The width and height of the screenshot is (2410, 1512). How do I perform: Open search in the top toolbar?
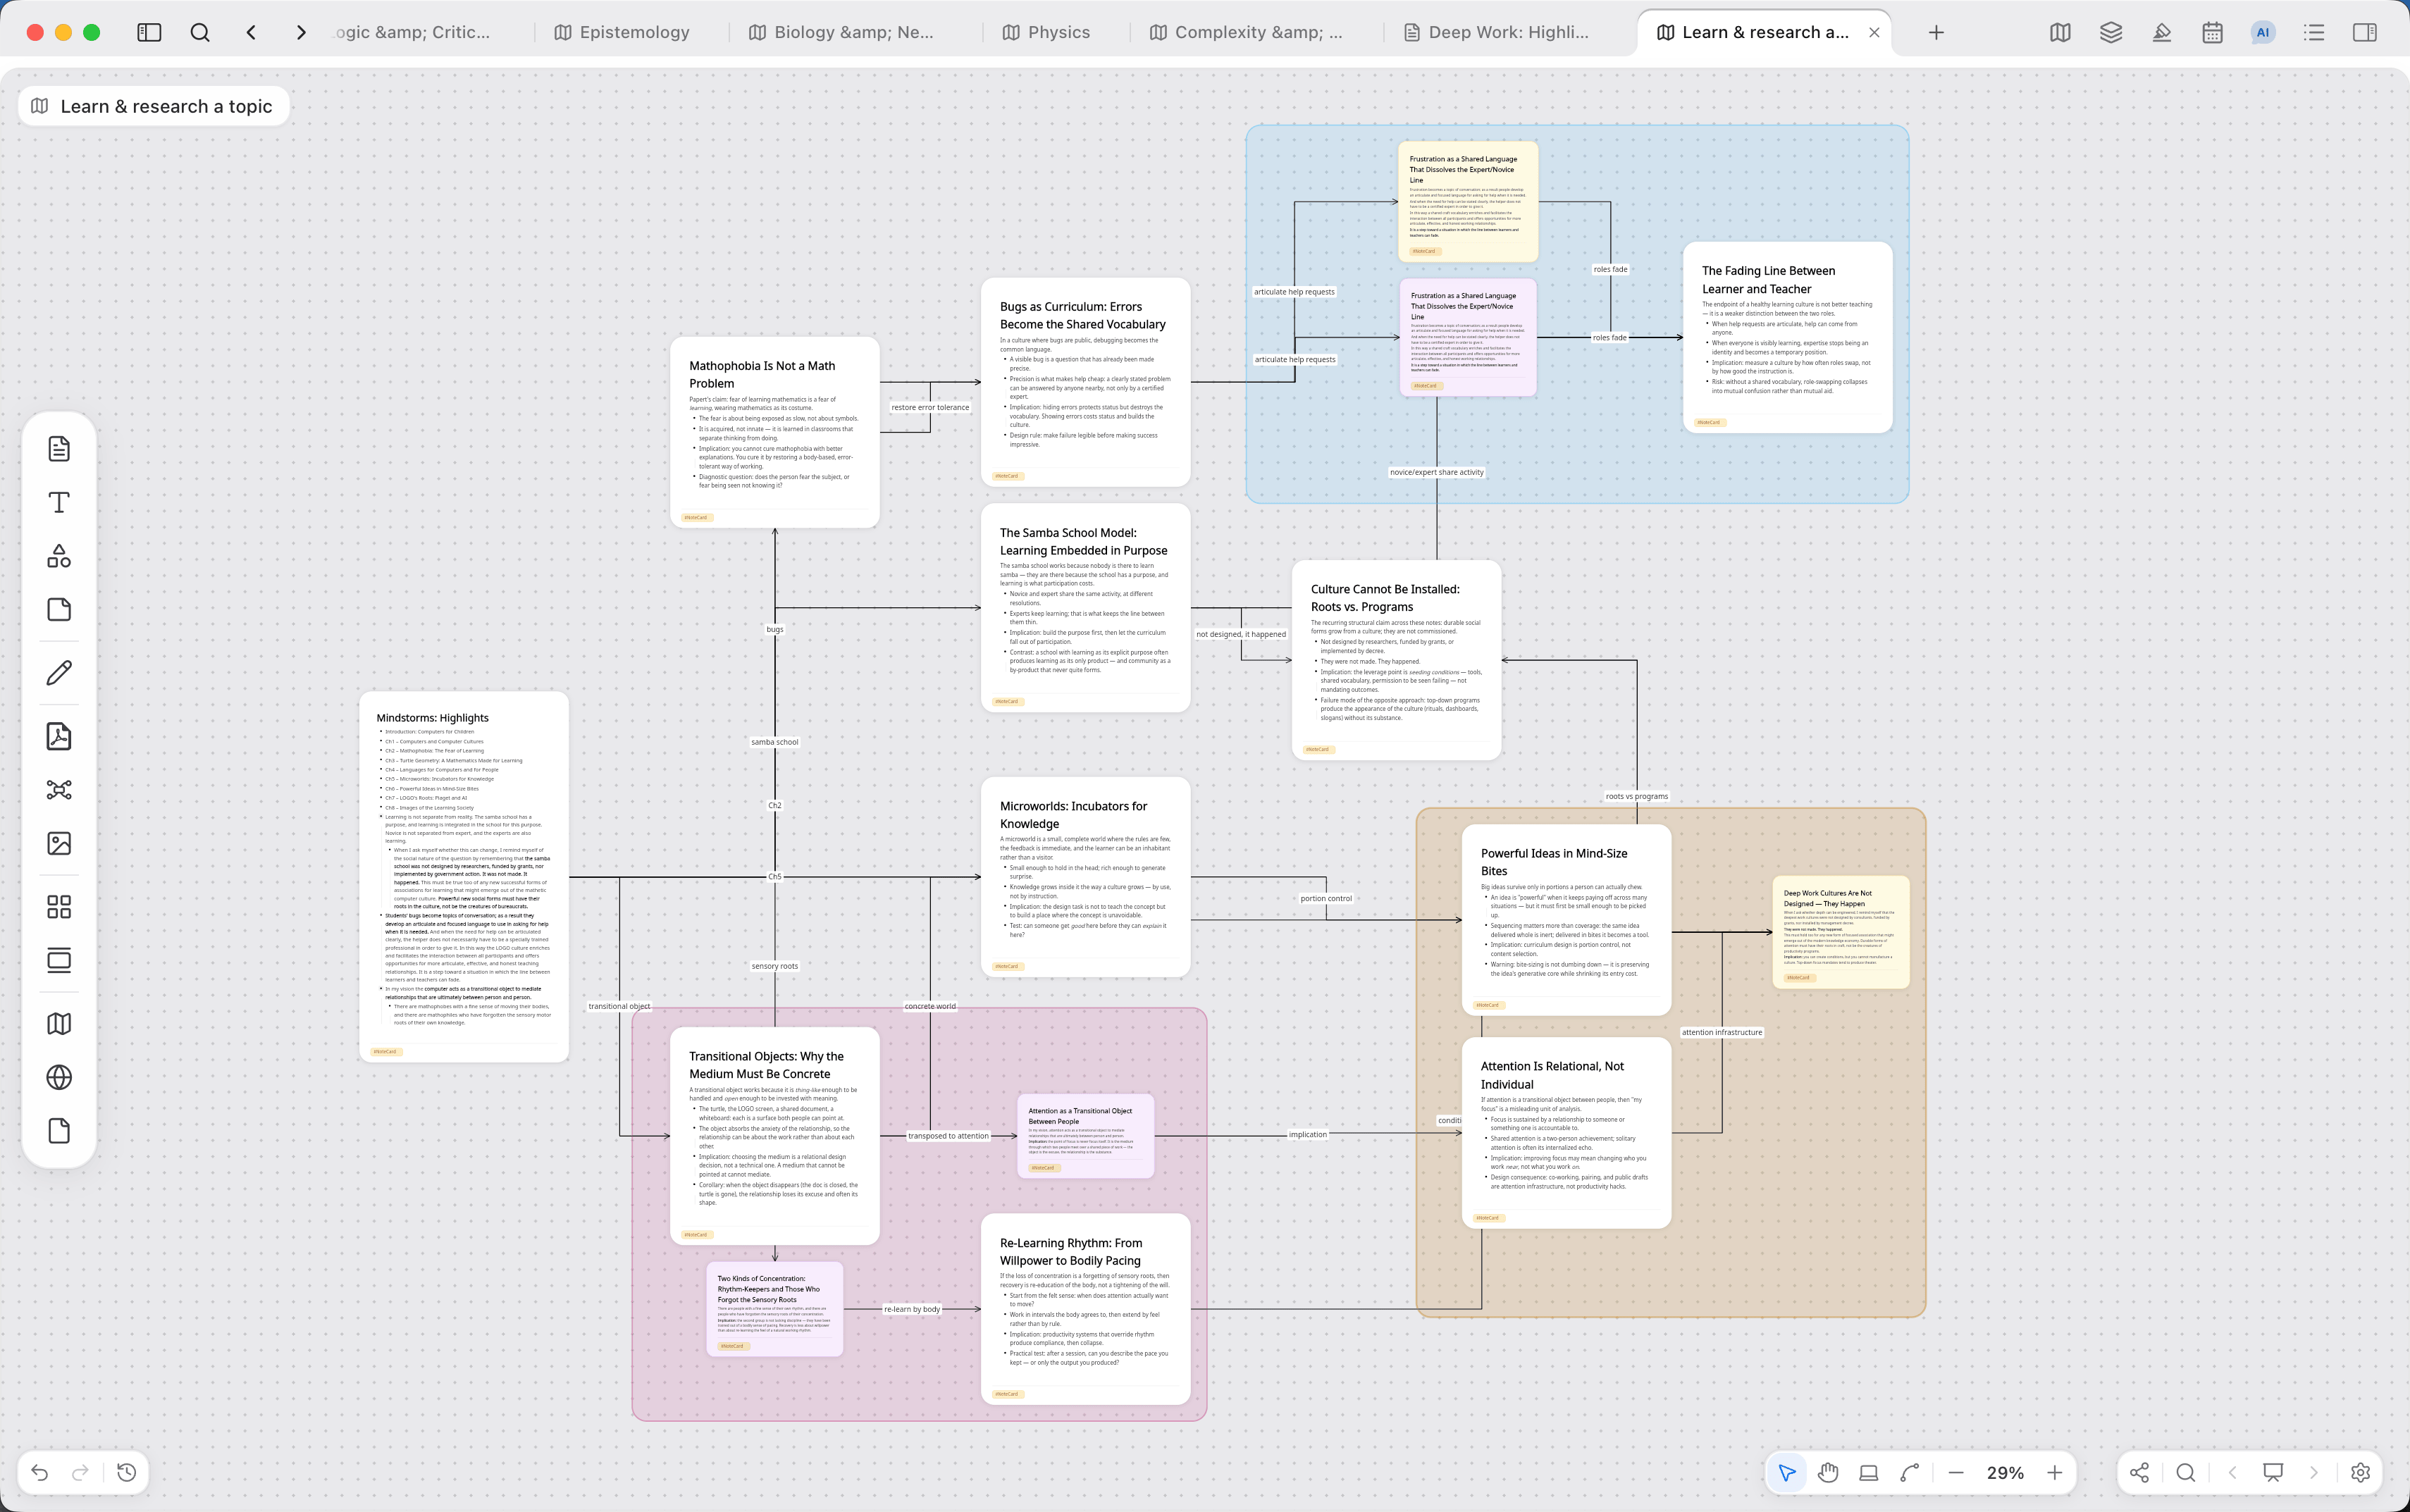[200, 32]
